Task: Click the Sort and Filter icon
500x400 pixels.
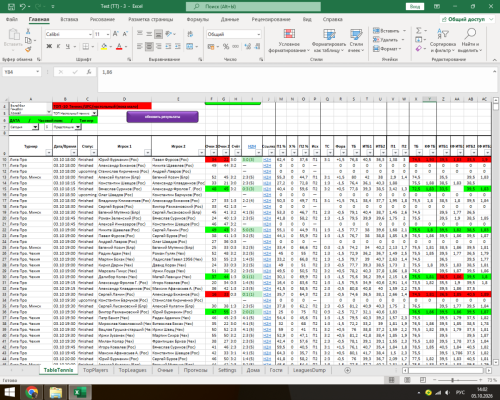Action: (443, 34)
